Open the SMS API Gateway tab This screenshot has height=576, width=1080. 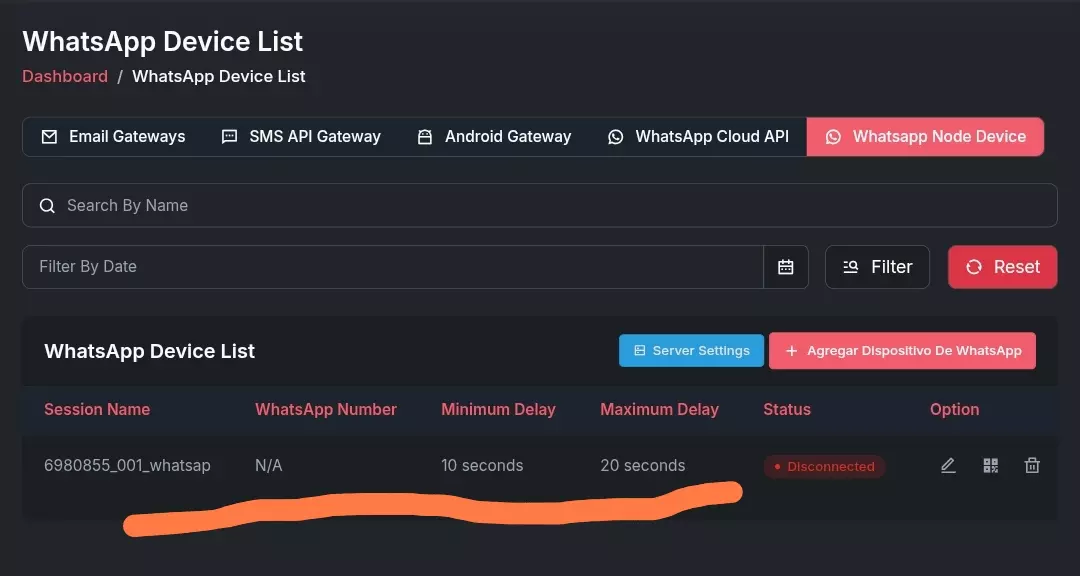[x=301, y=136]
